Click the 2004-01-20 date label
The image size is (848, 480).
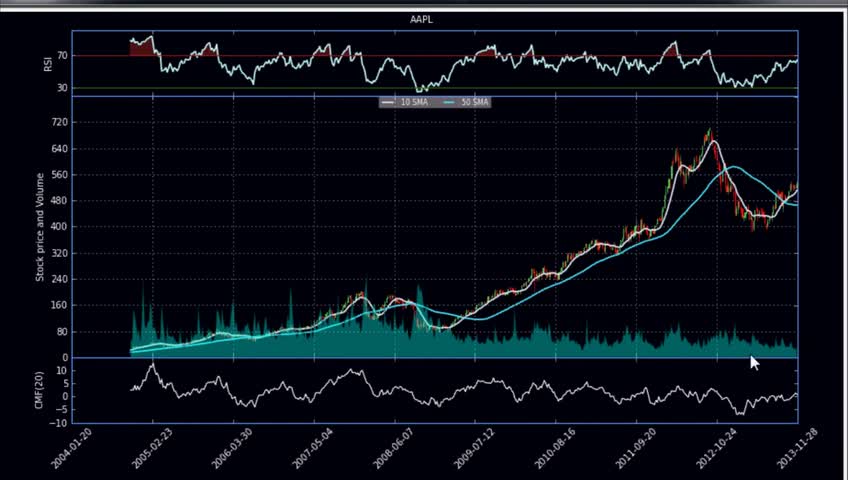point(72,448)
